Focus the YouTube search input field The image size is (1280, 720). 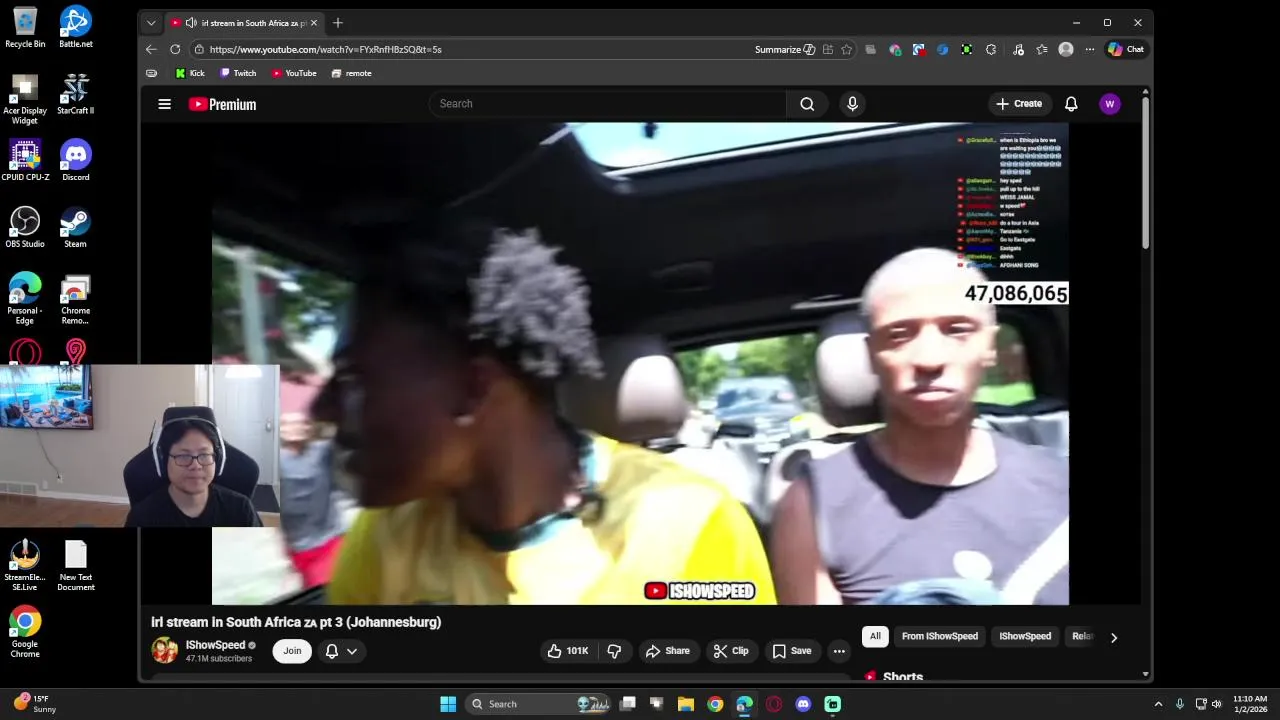tap(608, 104)
